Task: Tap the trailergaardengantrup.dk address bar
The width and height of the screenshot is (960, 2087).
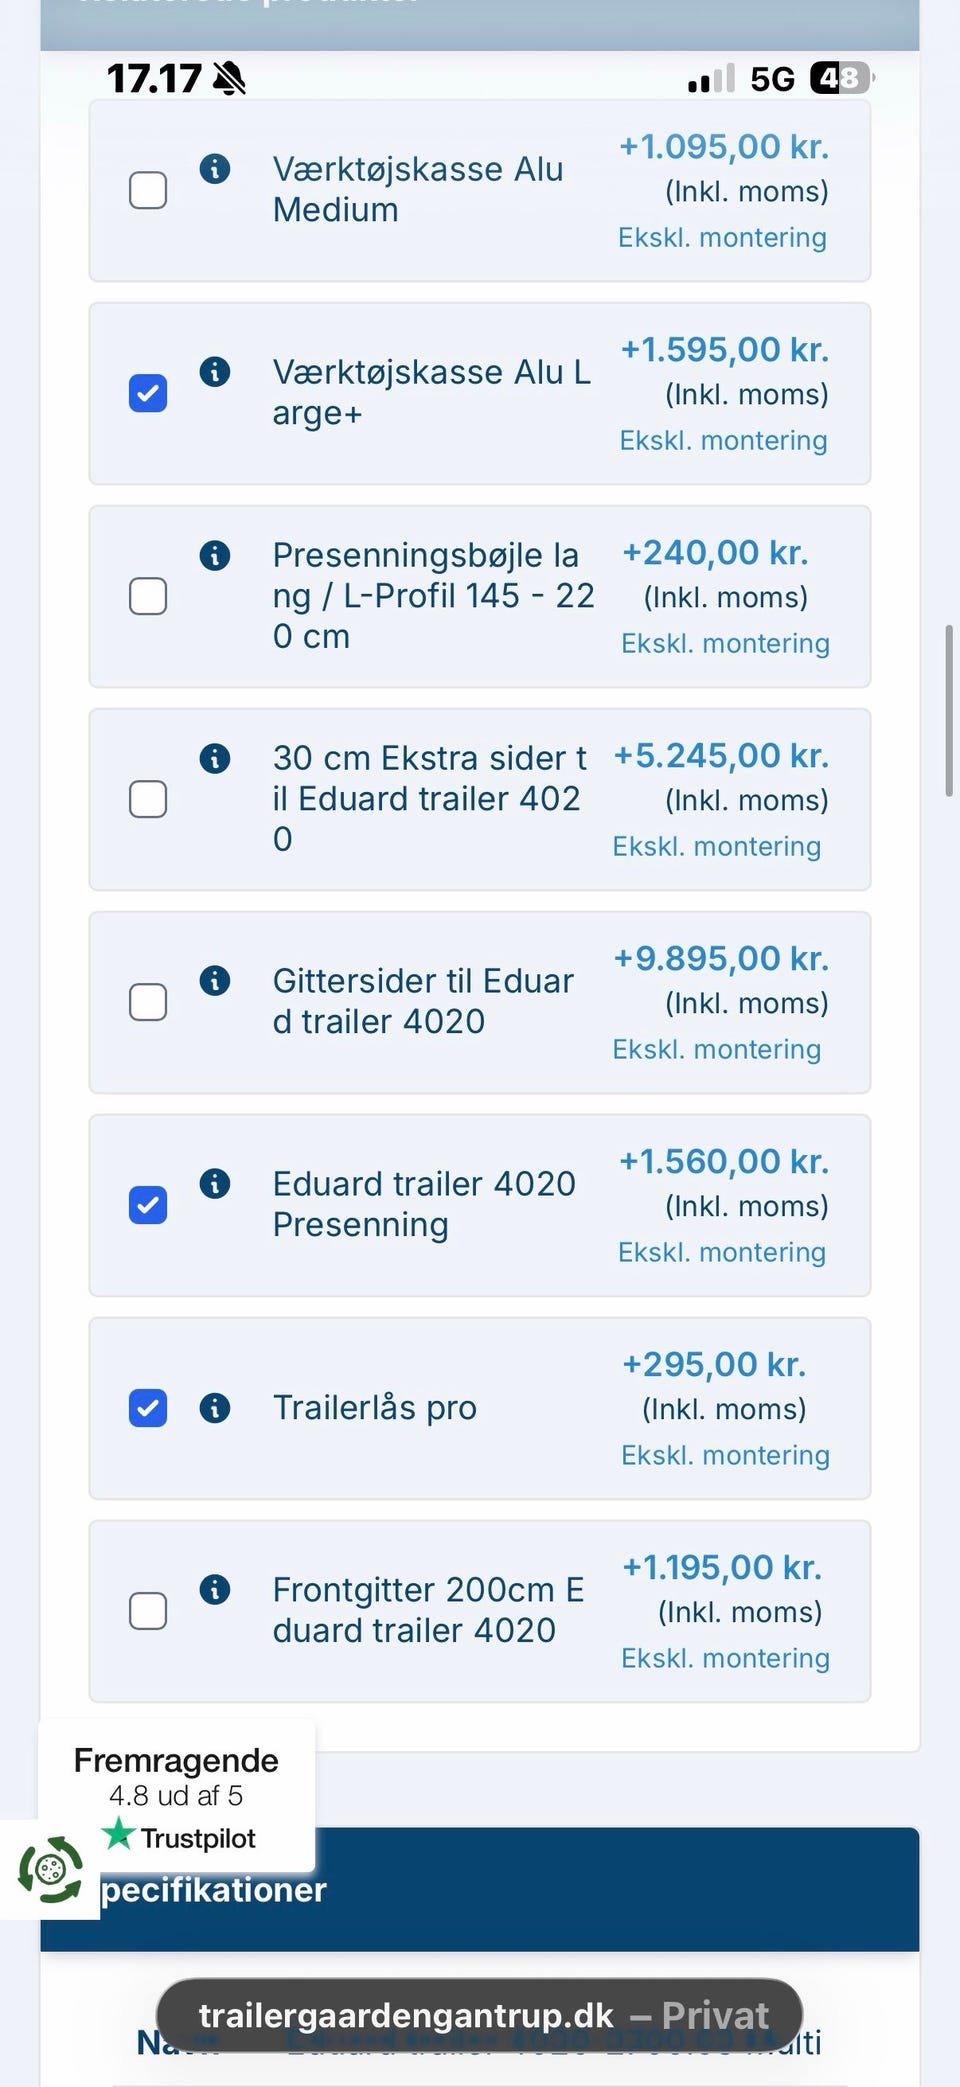Action: 480,2015
